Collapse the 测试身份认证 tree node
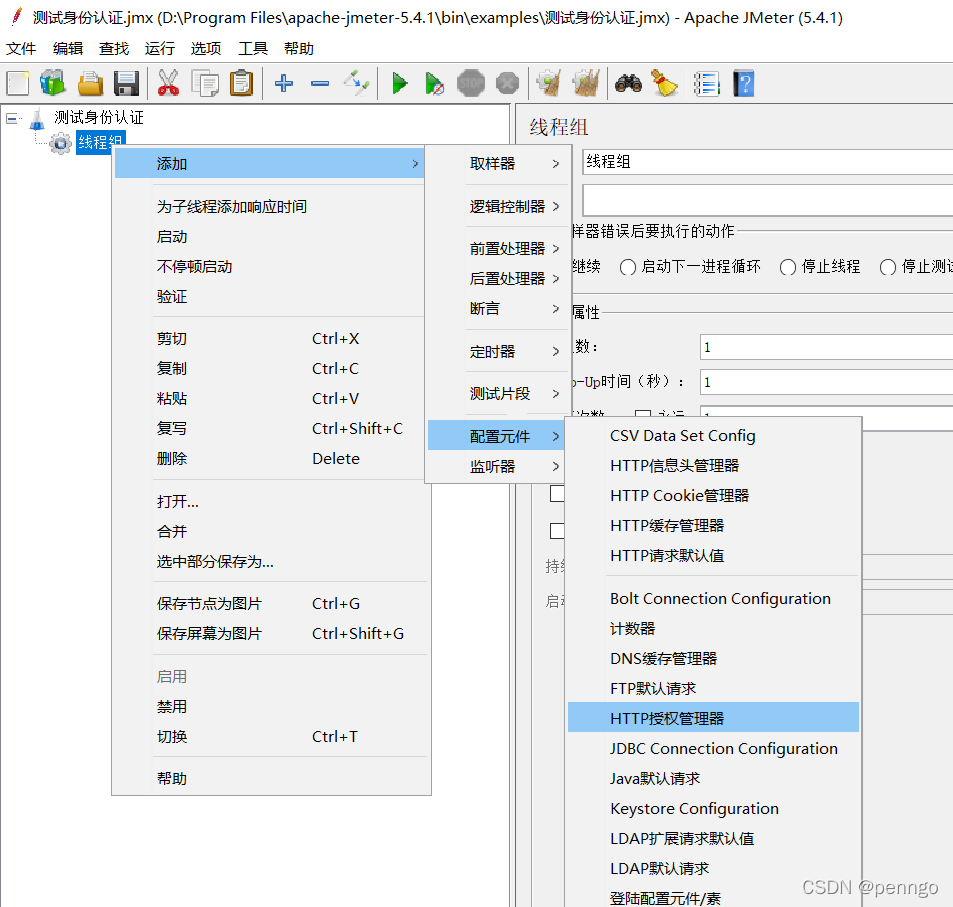This screenshot has width=953, height=907. point(12,119)
